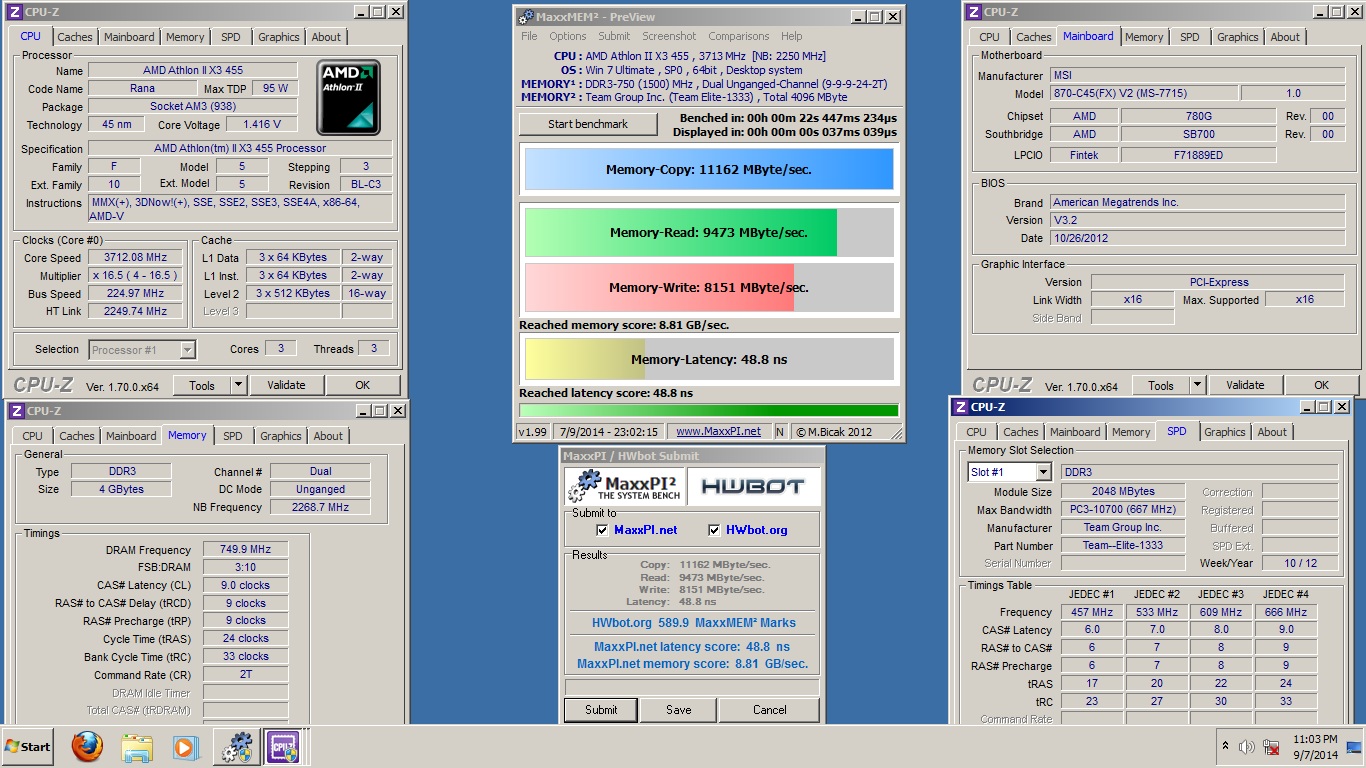Click title bar icon of CPU-Z SPD window

[x=961, y=407]
